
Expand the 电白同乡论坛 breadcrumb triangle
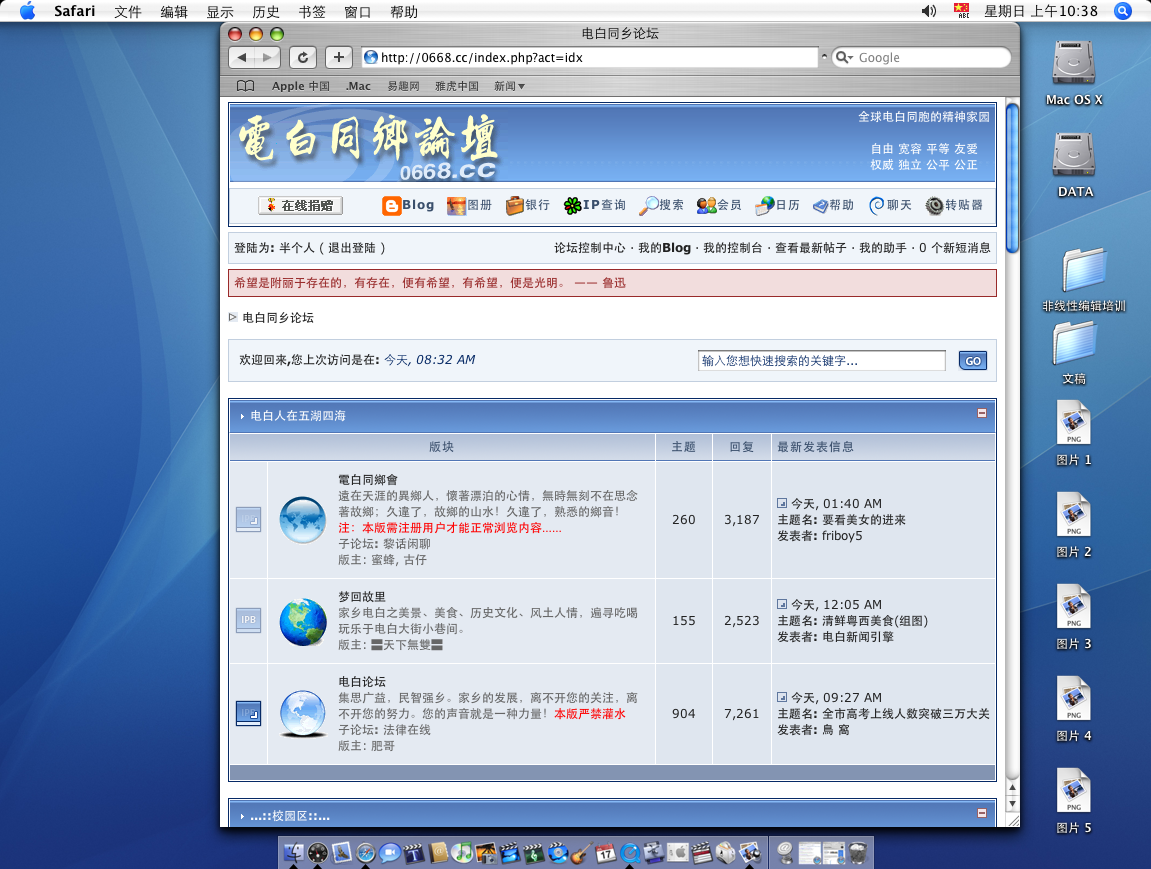234,317
